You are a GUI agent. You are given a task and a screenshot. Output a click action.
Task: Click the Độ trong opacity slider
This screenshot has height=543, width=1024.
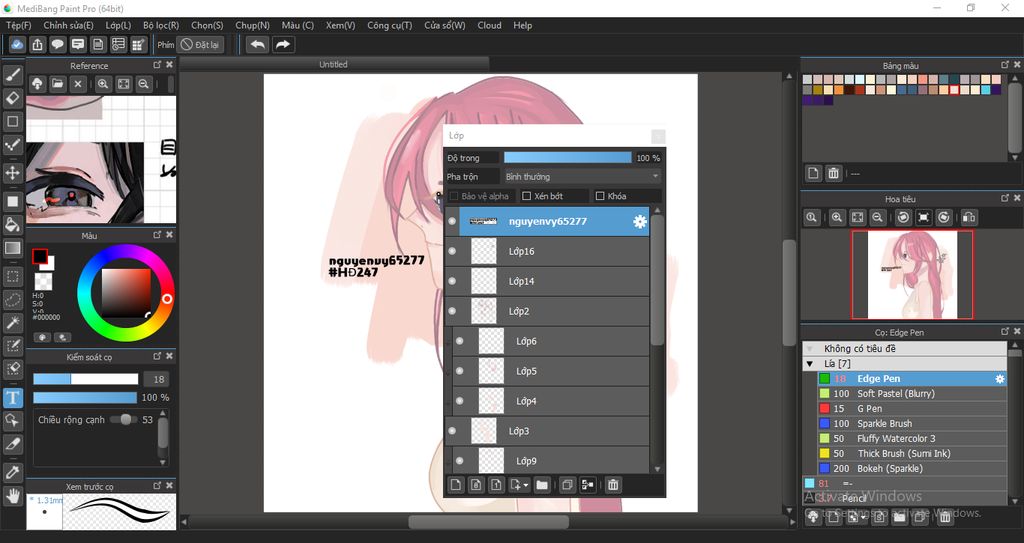pyautogui.click(x=568, y=158)
